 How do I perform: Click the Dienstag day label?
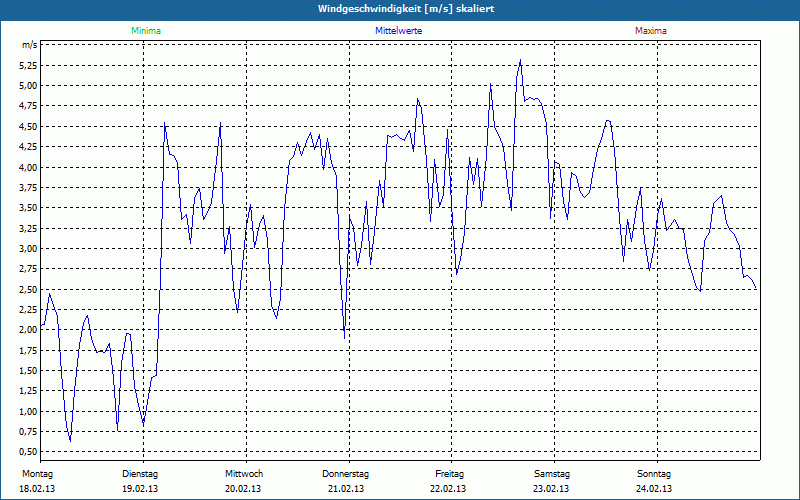pos(140,474)
